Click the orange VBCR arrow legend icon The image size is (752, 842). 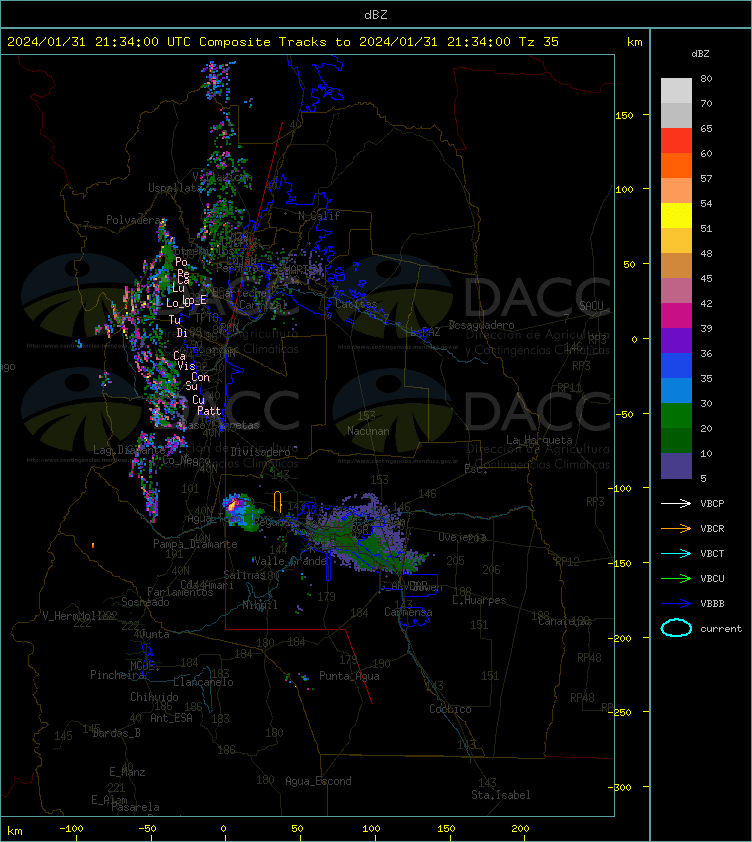(676, 528)
